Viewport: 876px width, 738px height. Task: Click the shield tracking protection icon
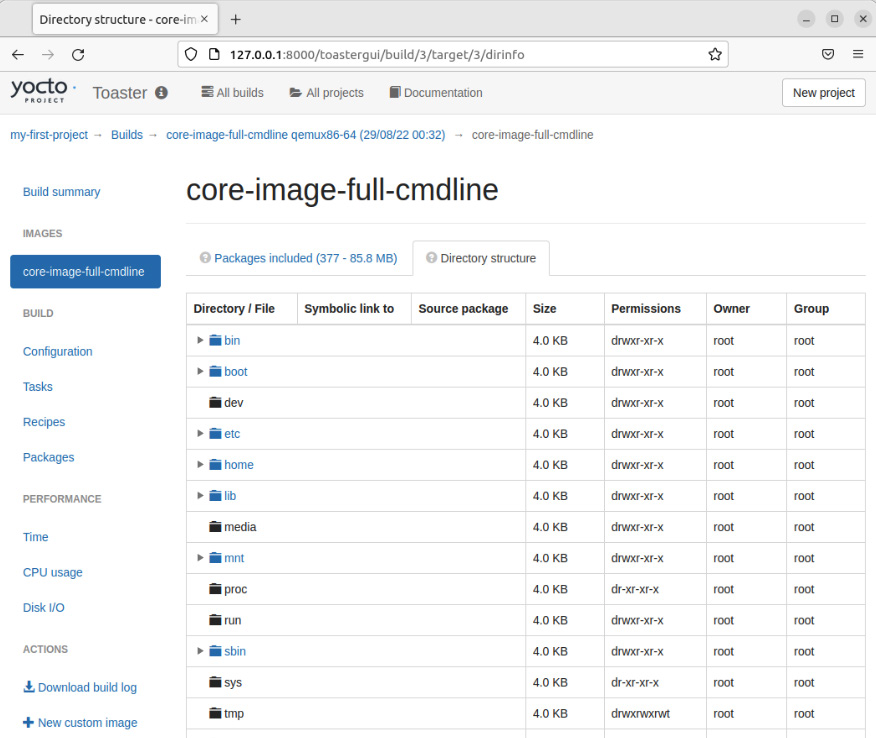pos(191,55)
